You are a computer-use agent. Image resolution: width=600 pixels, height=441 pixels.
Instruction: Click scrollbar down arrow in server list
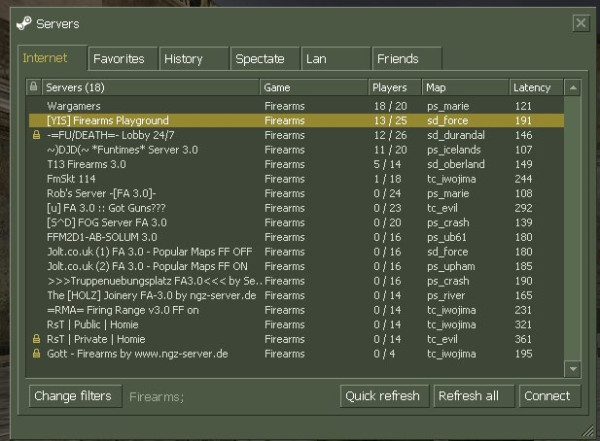(573, 368)
